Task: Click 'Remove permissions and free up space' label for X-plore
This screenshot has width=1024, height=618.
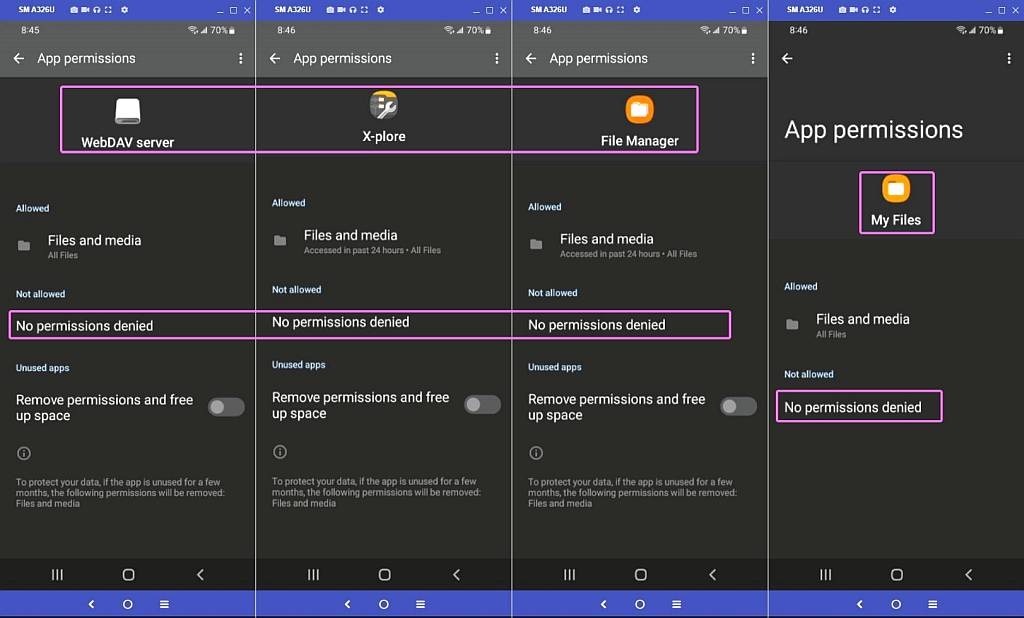Action: pyautogui.click(x=360, y=405)
